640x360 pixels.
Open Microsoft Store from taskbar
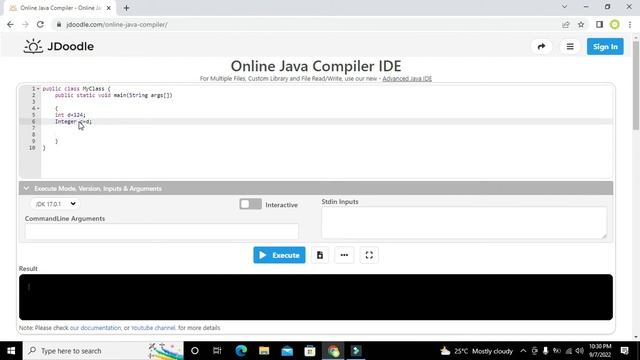[310, 351]
